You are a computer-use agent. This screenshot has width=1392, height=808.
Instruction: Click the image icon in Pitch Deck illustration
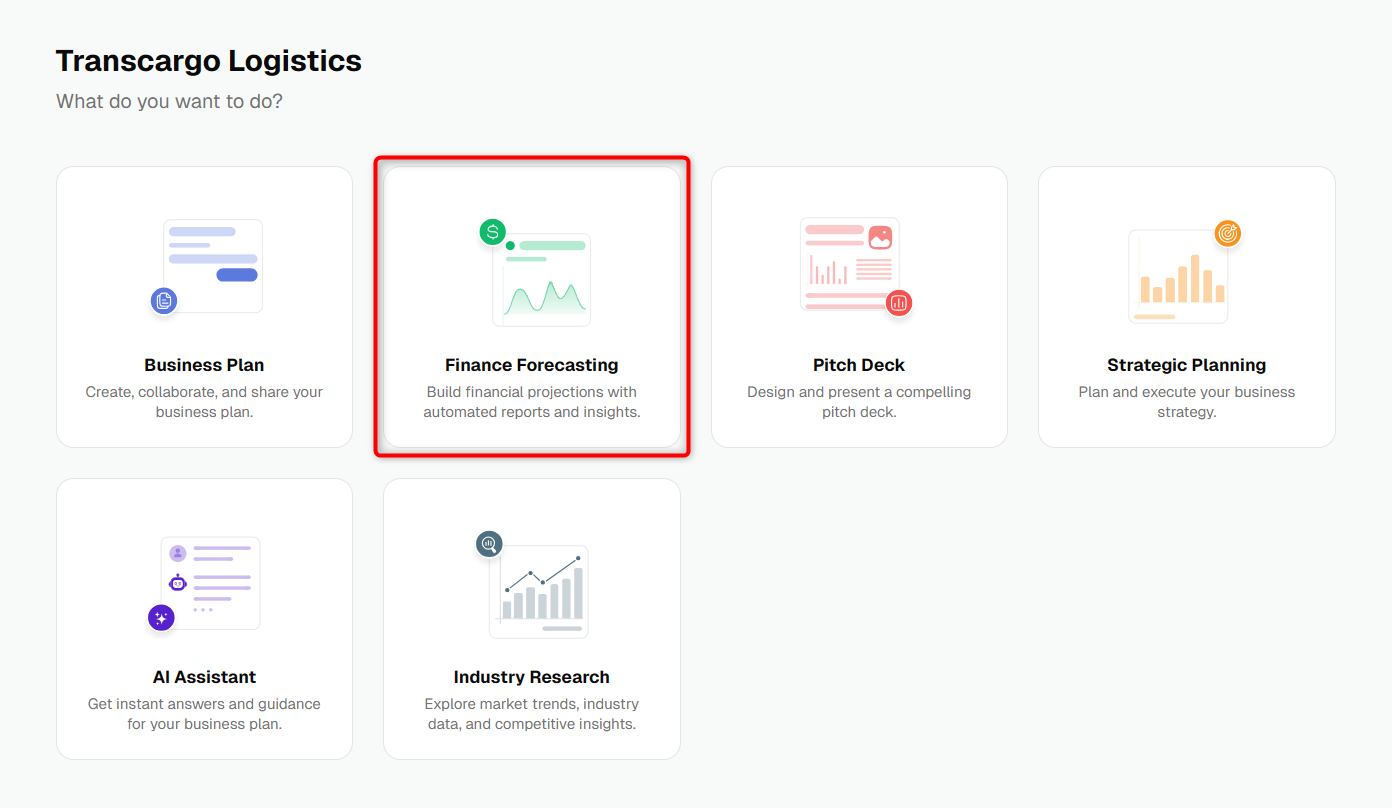880,237
